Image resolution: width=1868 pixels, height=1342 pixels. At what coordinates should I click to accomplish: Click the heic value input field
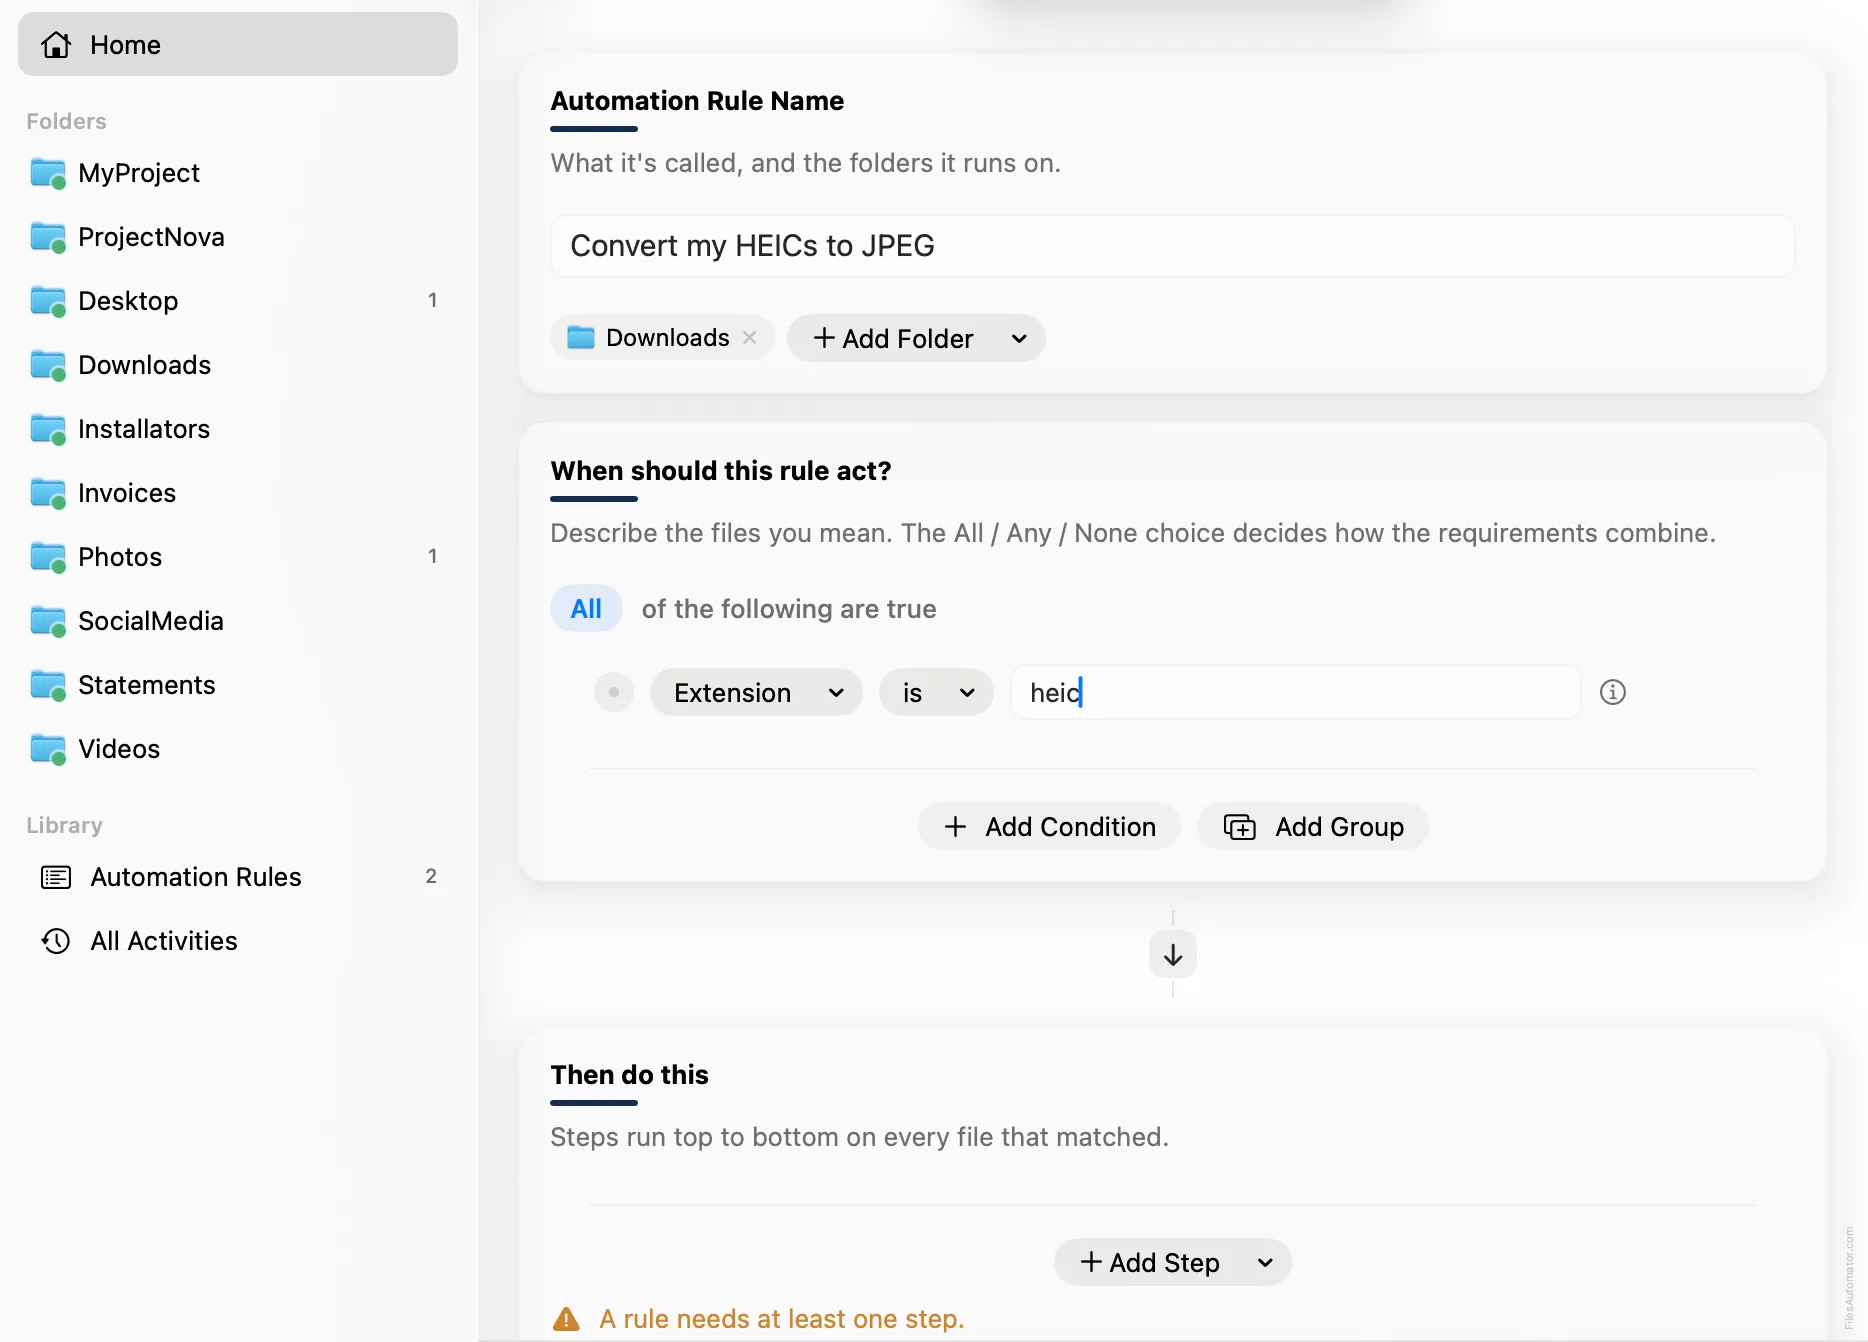point(1295,692)
